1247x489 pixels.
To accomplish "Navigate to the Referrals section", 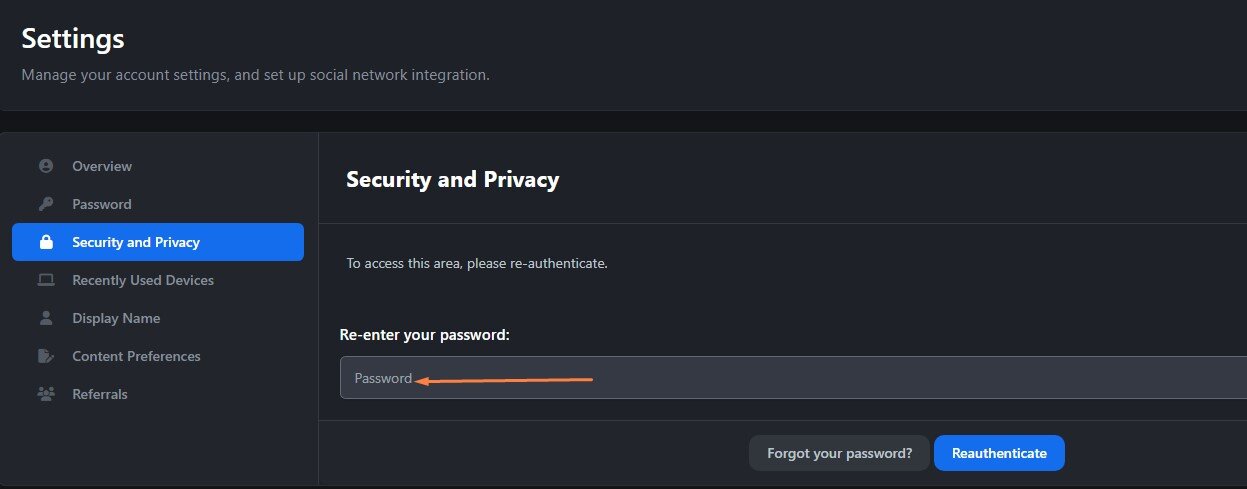I will (x=158, y=394).
